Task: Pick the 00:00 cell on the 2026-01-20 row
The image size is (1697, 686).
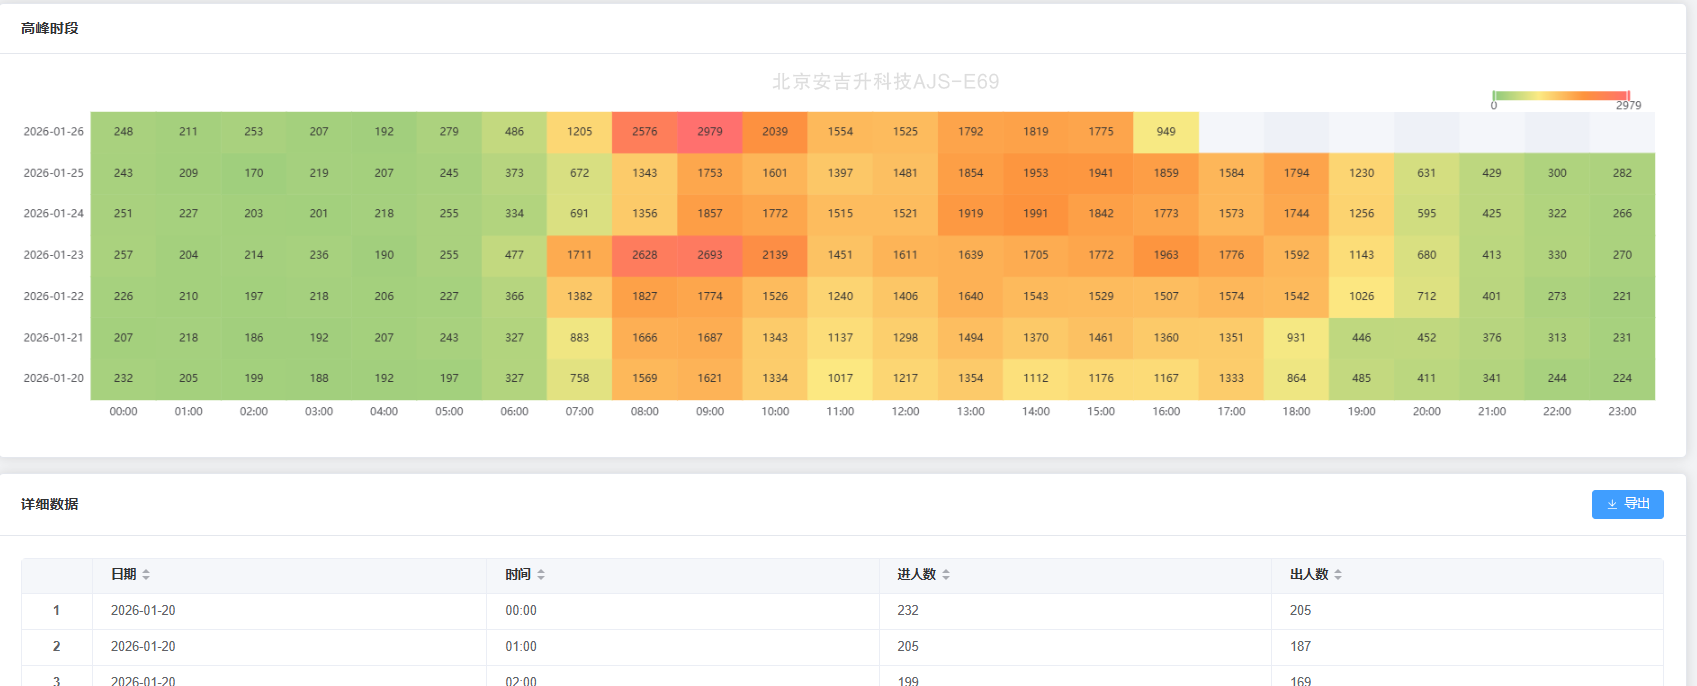Action: pyautogui.click(x=123, y=379)
